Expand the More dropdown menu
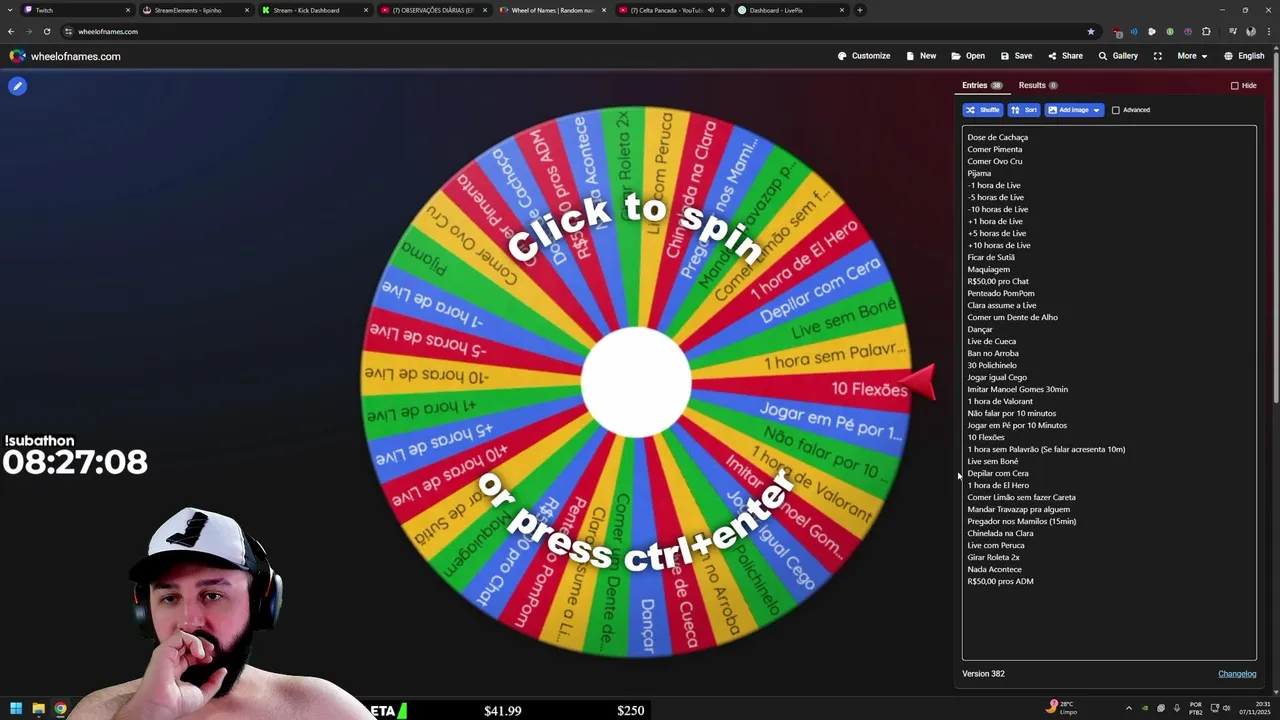This screenshot has height=720, width=1280. (1192, 56)
